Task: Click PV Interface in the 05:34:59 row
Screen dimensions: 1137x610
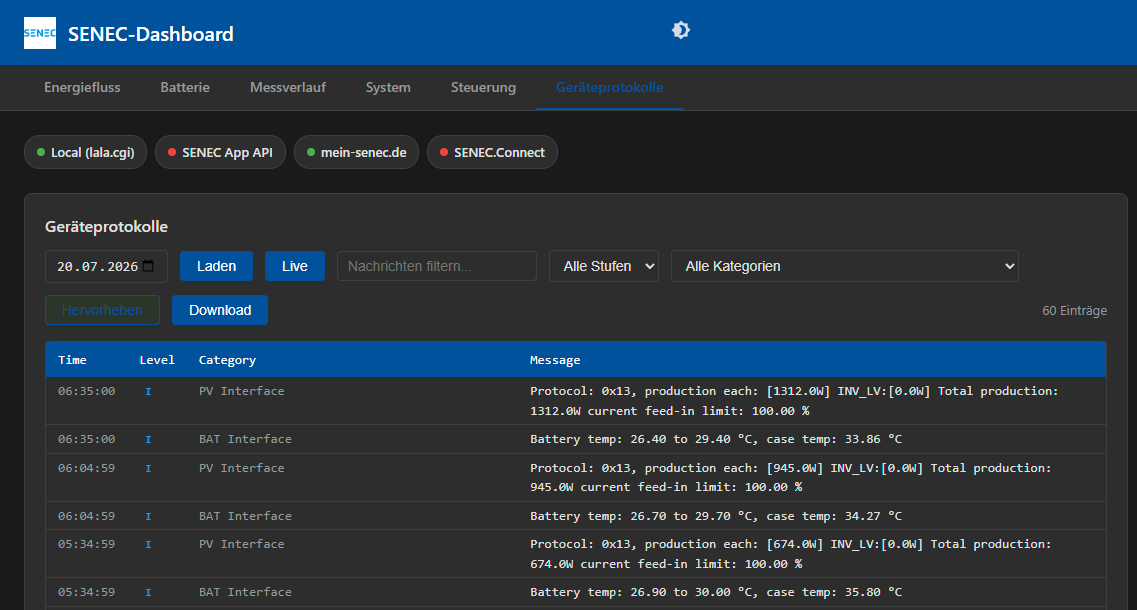Action: [x=241, y=544]
